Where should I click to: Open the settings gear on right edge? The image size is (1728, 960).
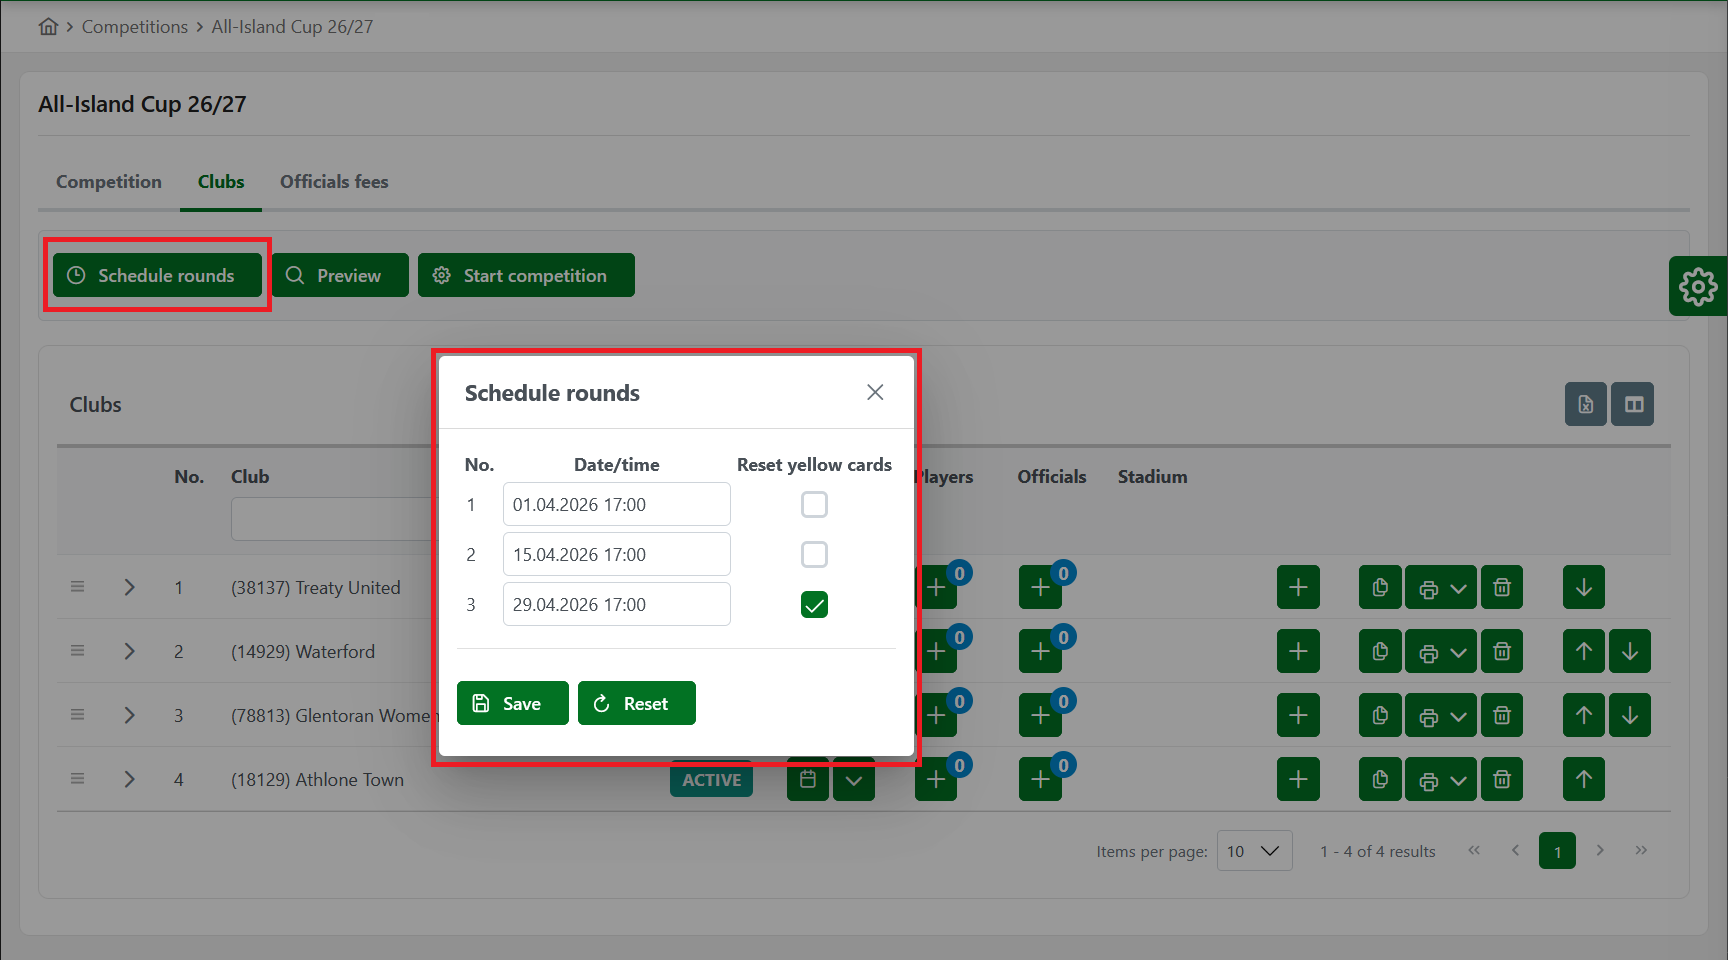[x=1698, y=287]
